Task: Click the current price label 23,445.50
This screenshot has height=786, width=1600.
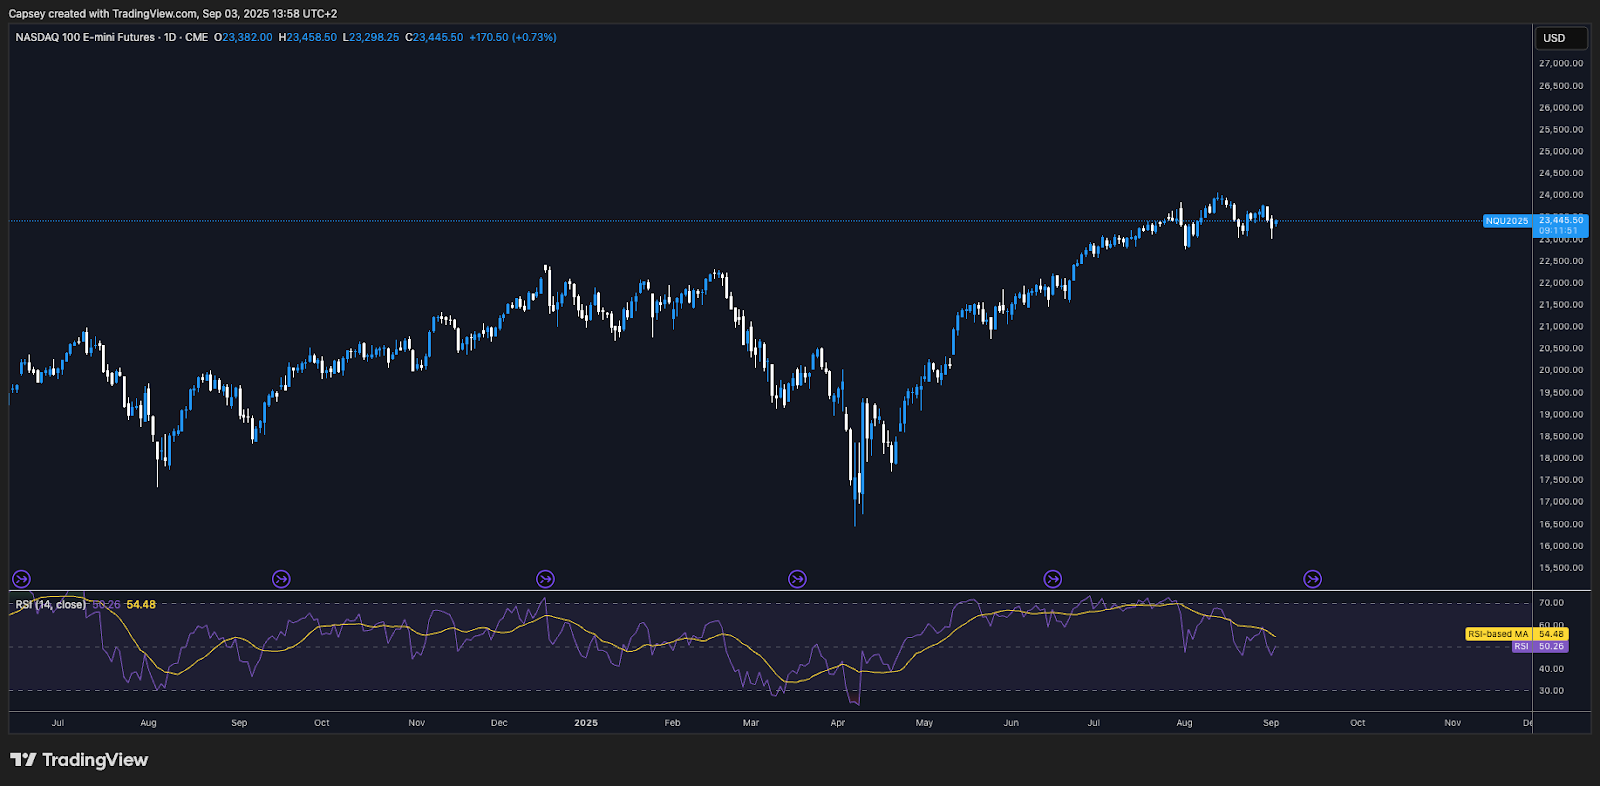Action: [1561, 220]
